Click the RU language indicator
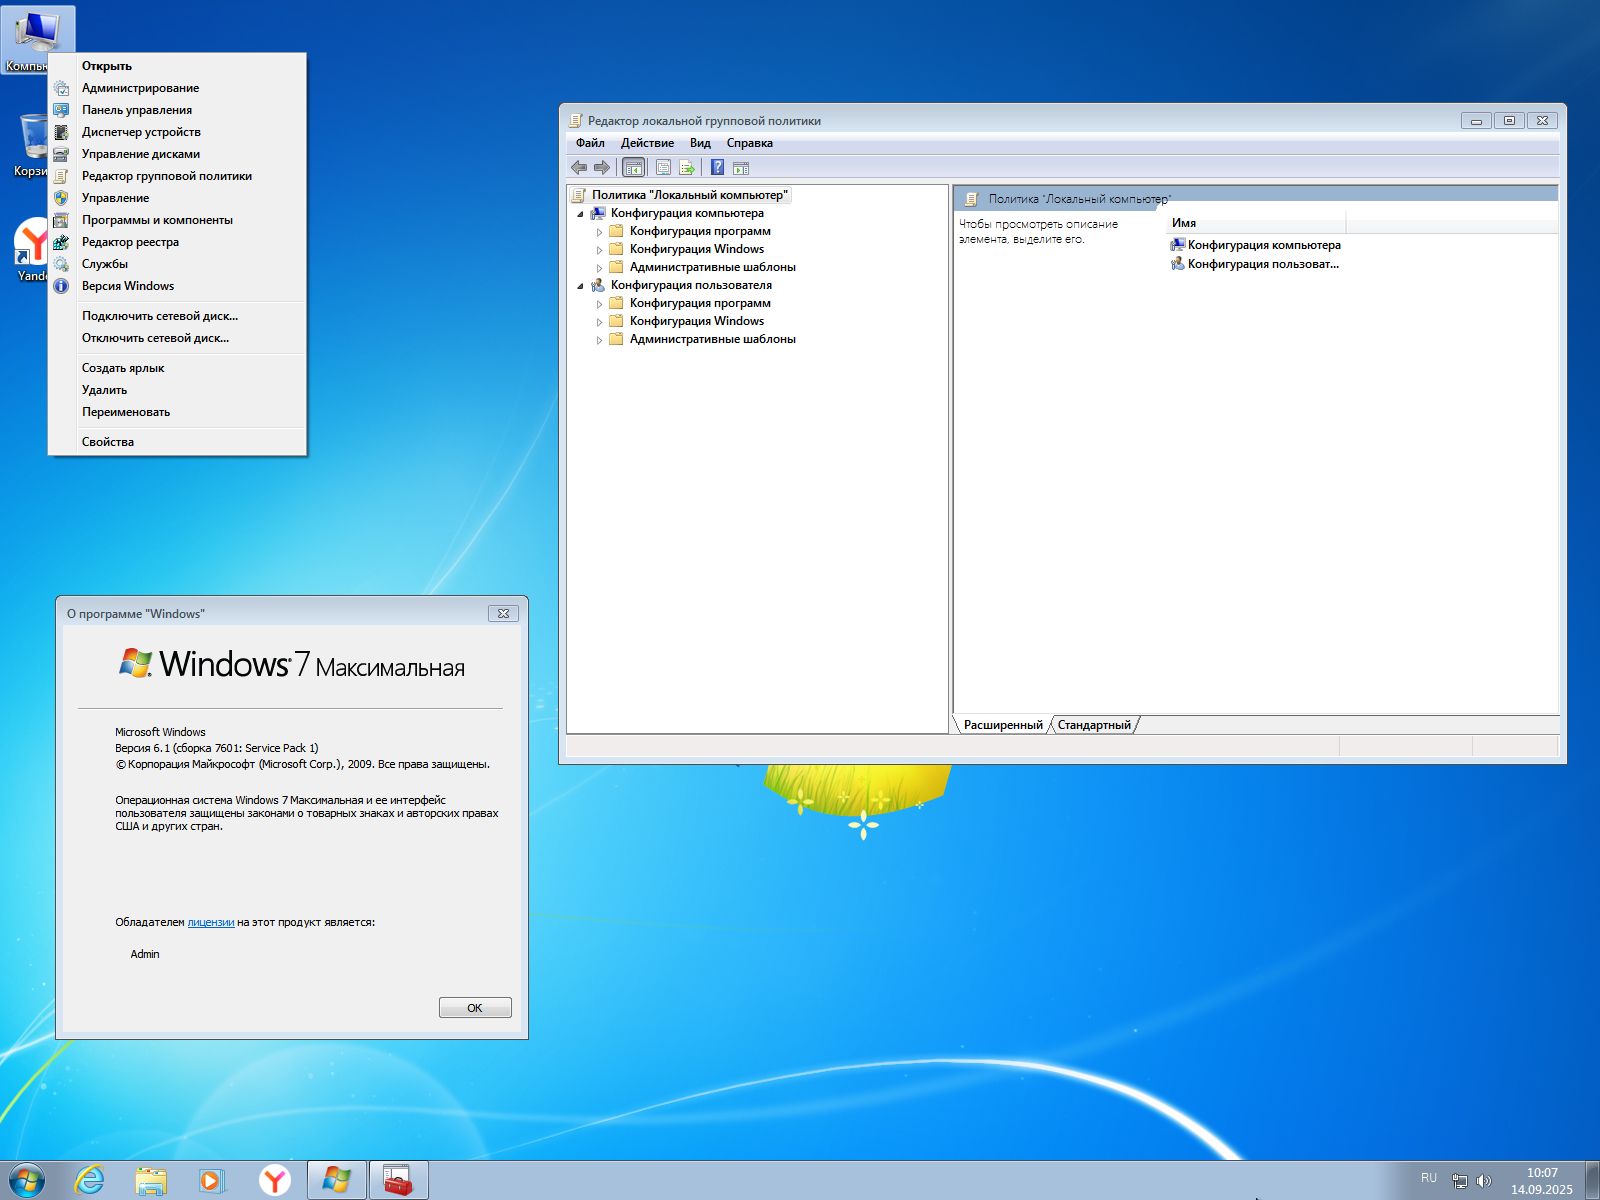The image size is (1600, 1200). 1429,1178
